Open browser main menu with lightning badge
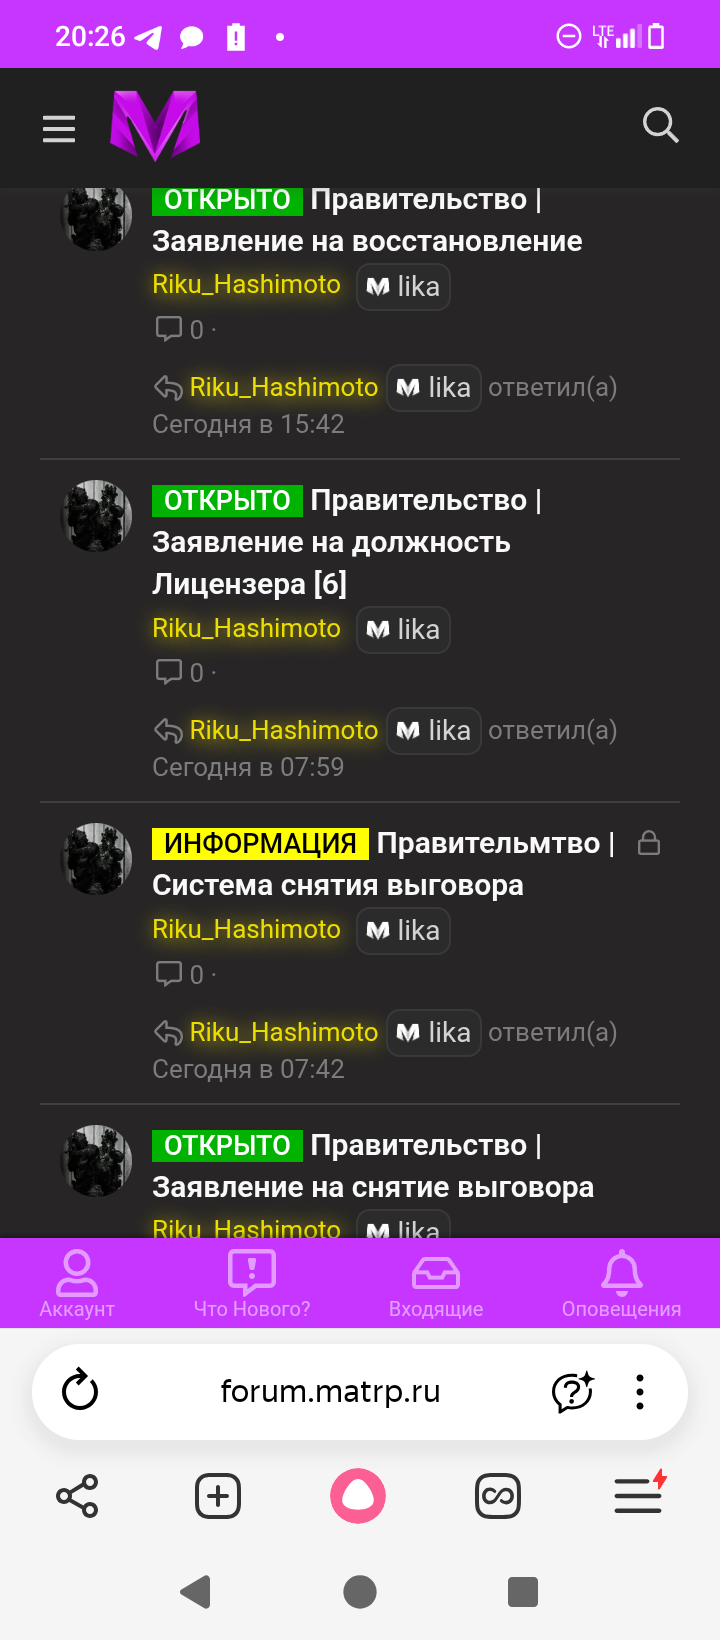The height and width of the screenshot is (1640, 720). (640, 1494)
